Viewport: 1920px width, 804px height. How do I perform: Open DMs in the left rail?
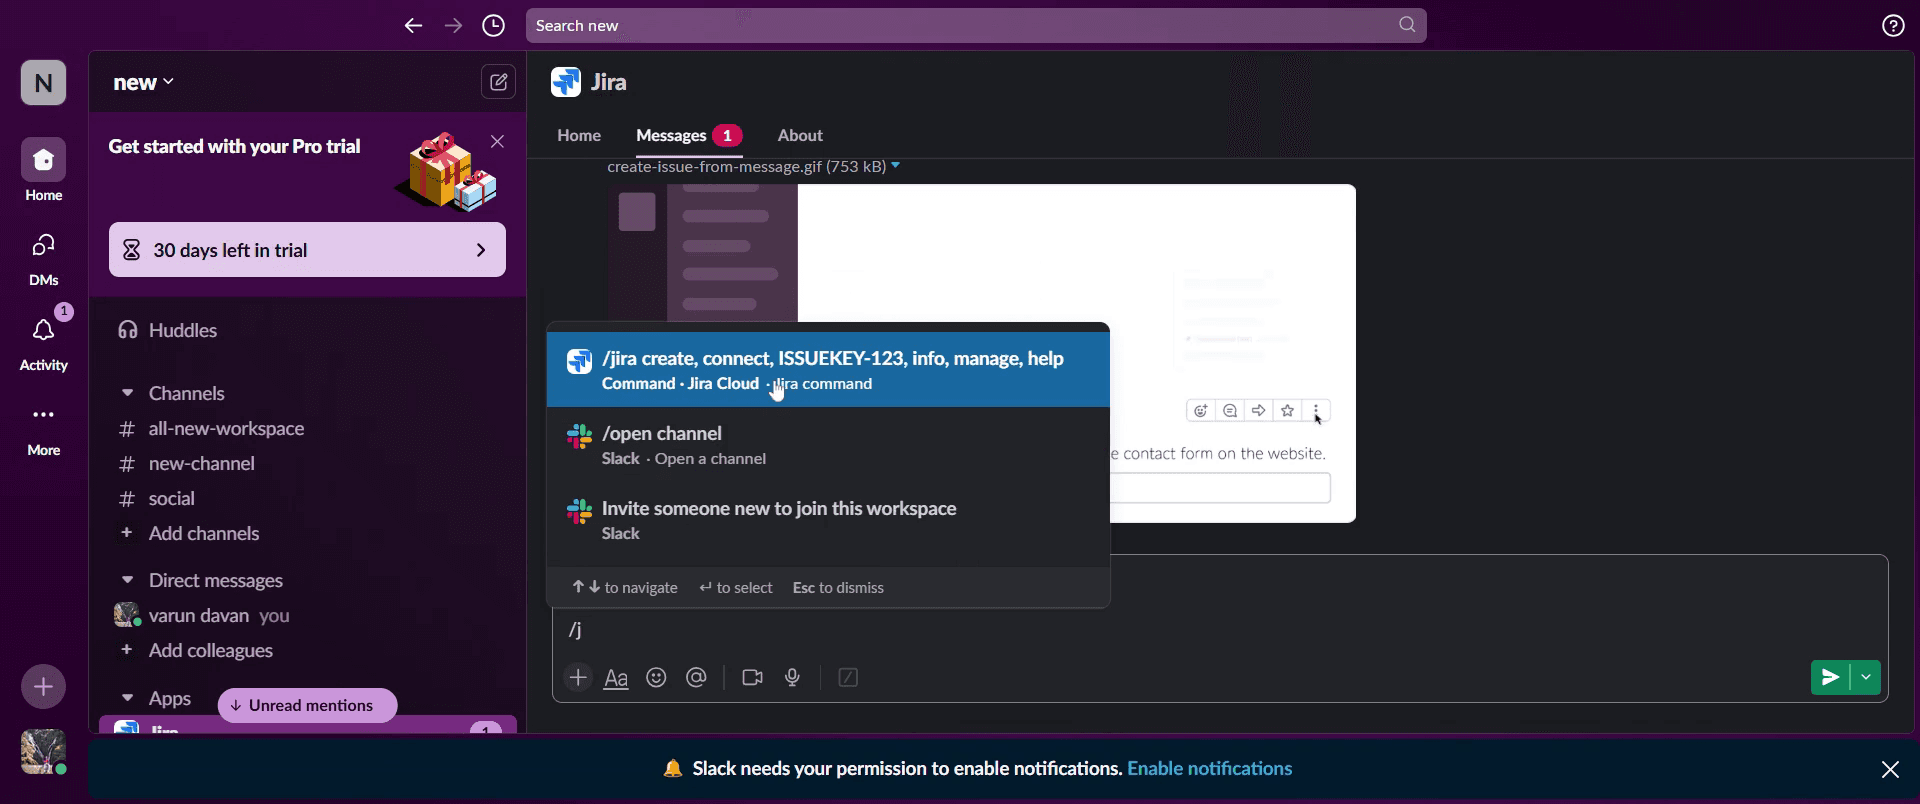tap(44, 258)
